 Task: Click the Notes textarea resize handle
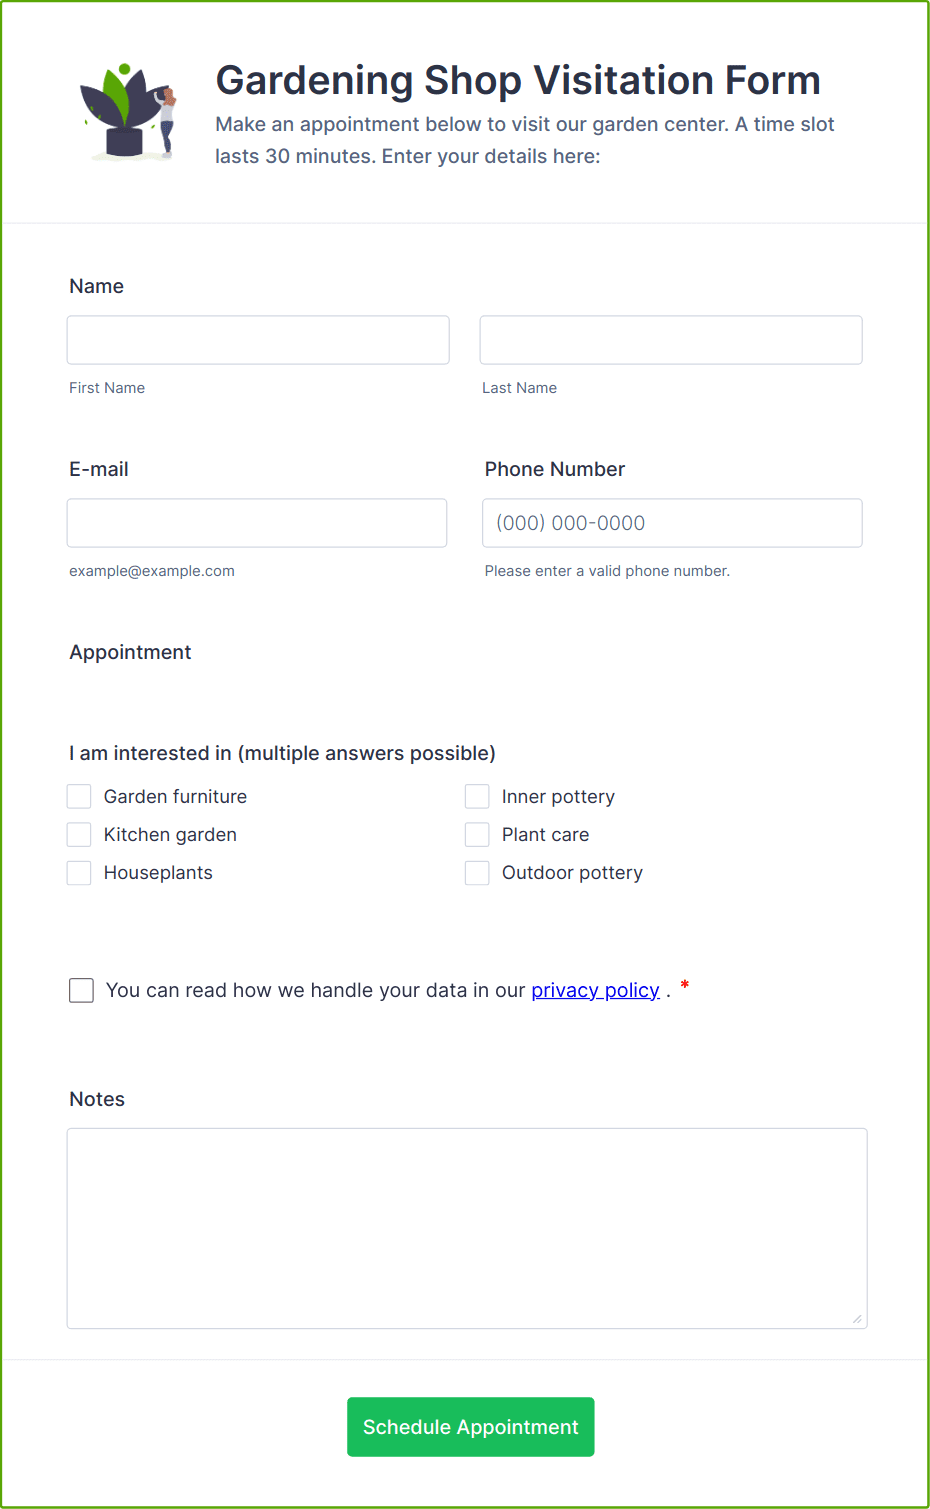[857, 1318]
